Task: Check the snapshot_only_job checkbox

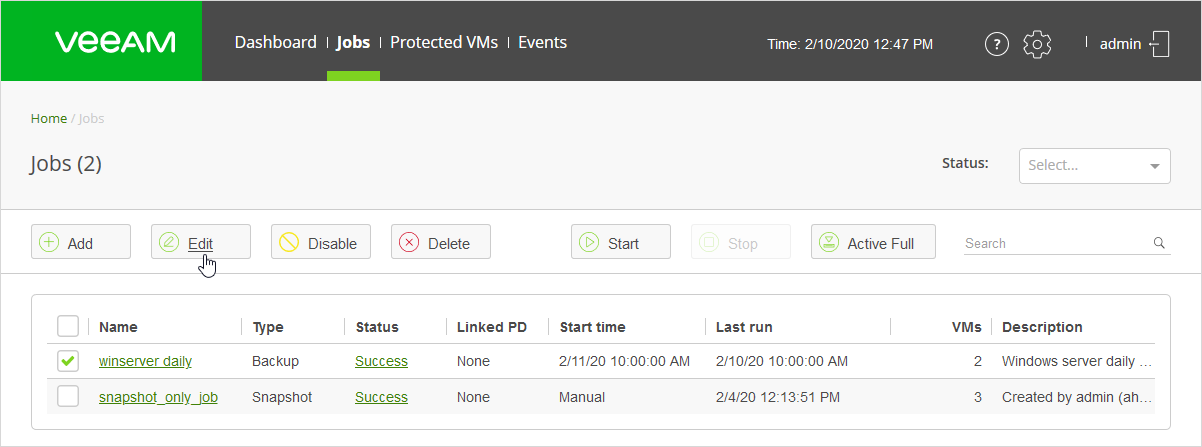Action: [68, 397]
